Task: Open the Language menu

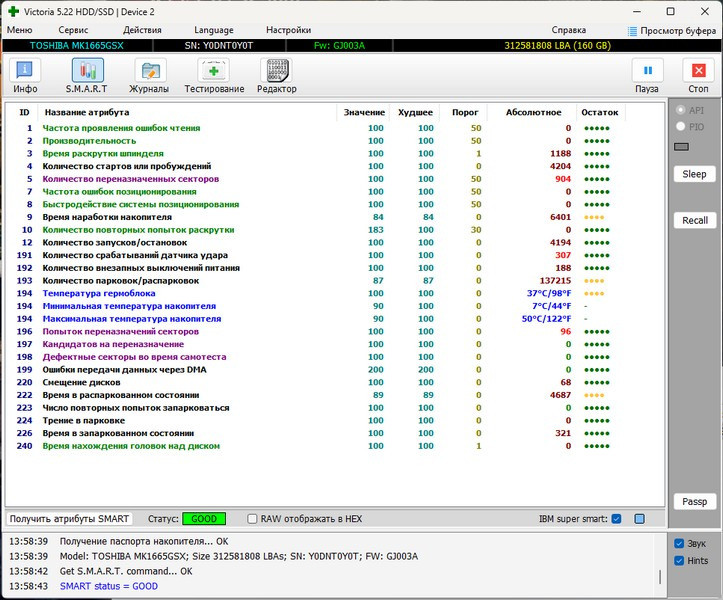Action: click(x=214, y=30)
